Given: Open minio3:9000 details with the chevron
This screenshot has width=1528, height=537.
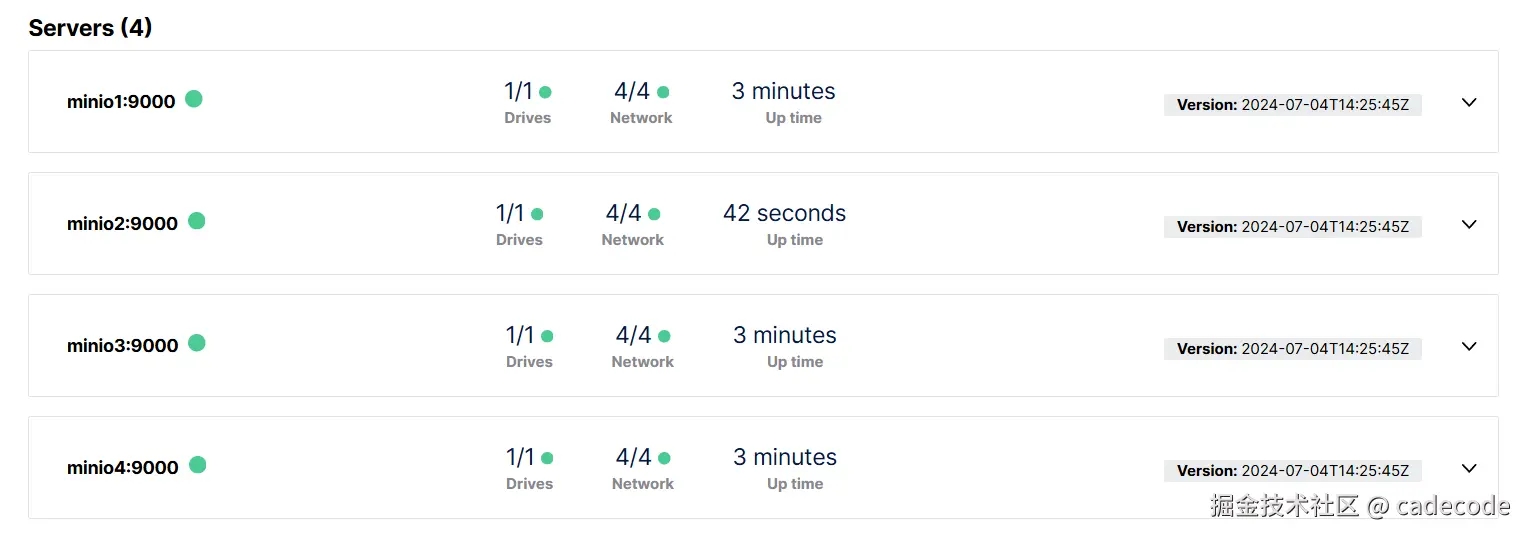Looking at the screenshot, I should point(1469,347).
